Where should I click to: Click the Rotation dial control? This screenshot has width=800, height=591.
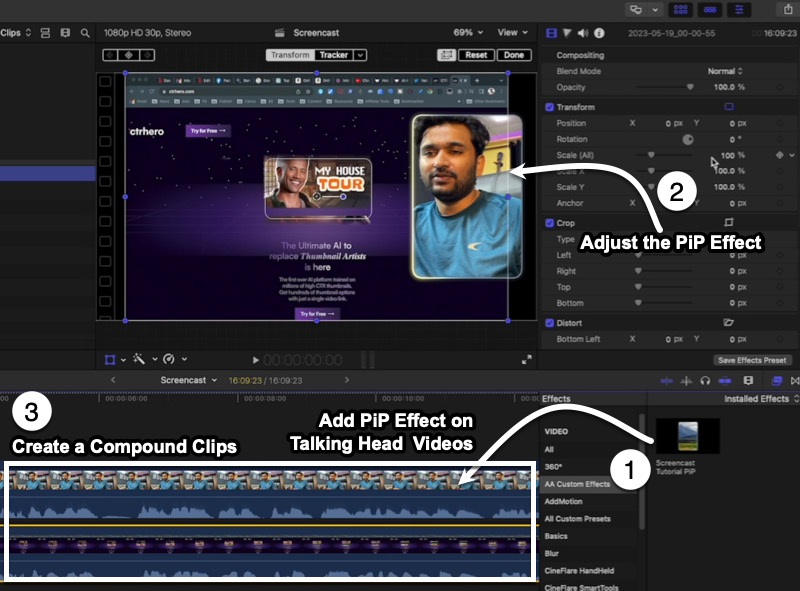688,139
